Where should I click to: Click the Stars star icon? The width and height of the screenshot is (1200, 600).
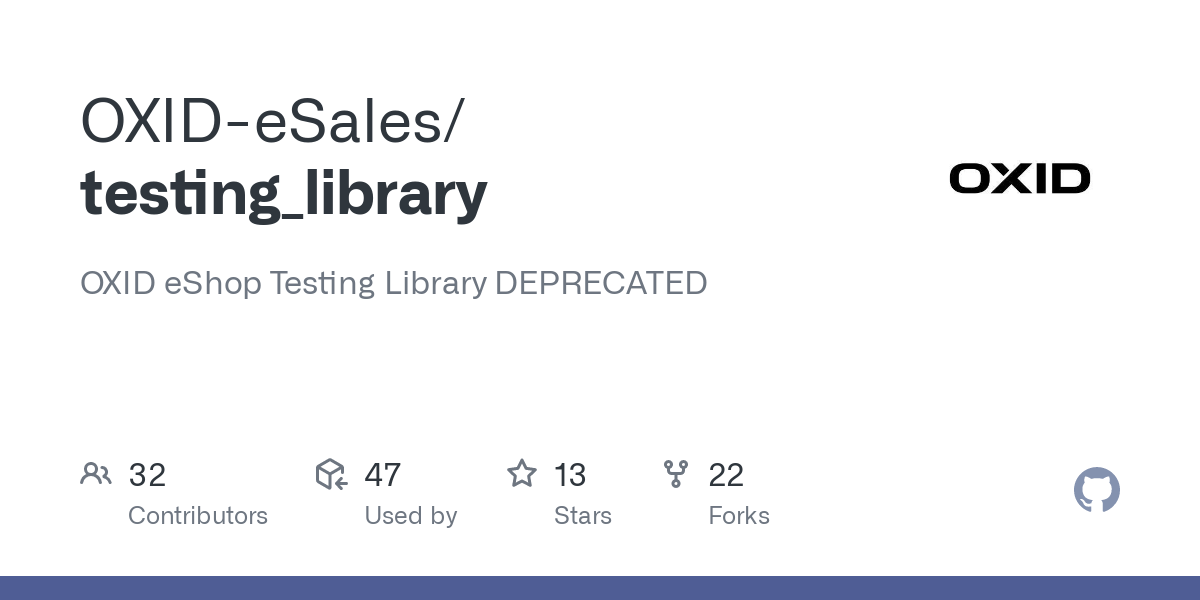(522, 474)
